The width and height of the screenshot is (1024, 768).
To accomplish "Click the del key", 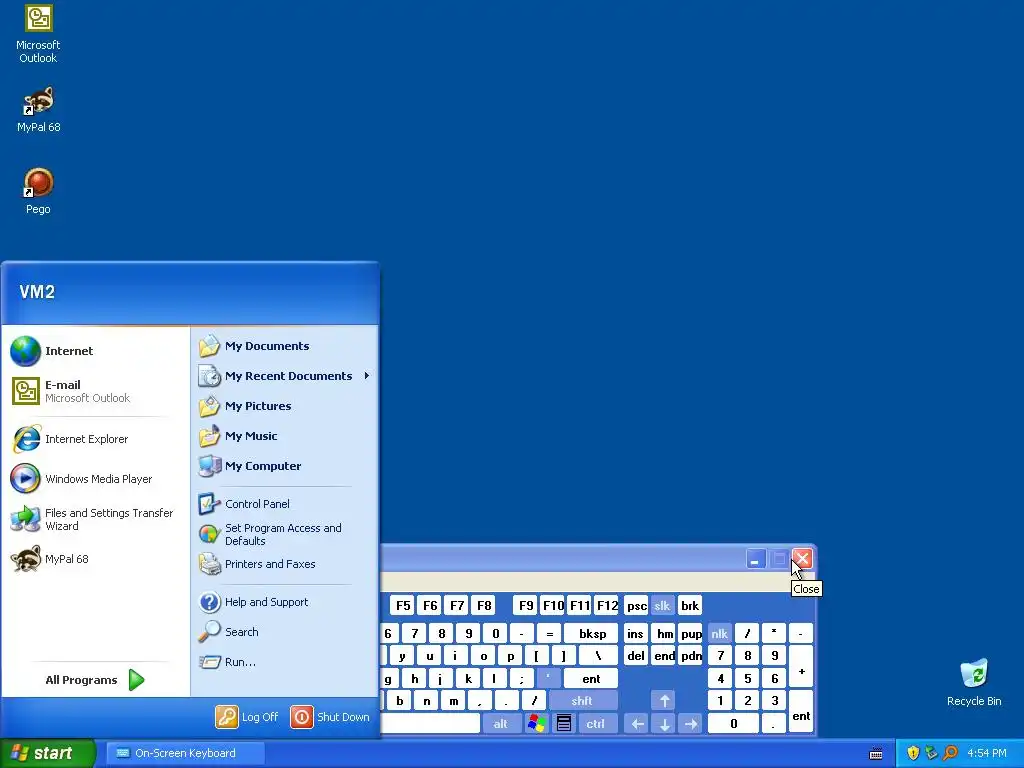I will click(x=635, y=656).
